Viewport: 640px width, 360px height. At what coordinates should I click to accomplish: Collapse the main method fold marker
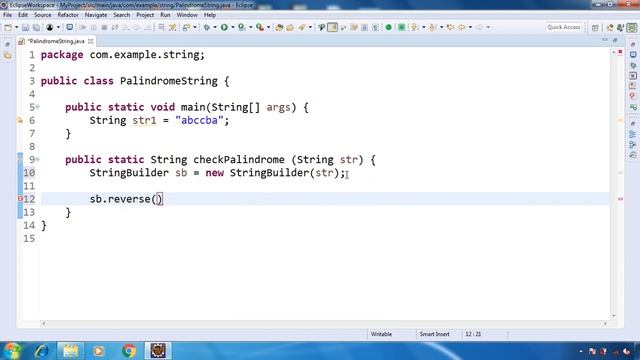pos(38,107)
